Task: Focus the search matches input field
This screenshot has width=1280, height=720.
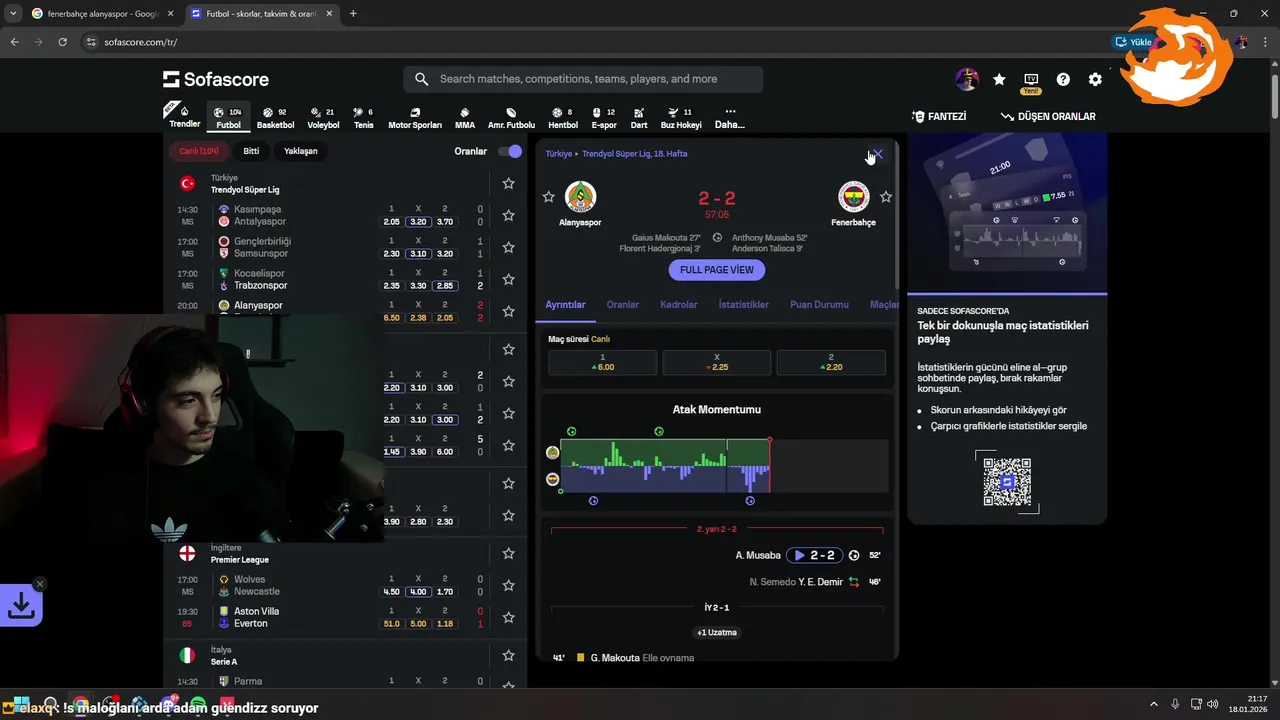Action: click(583, 79)
